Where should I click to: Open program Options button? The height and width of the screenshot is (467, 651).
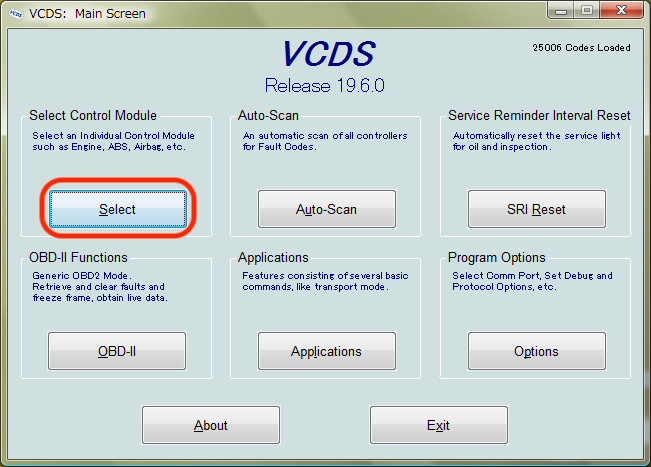[x=536, y=351]
